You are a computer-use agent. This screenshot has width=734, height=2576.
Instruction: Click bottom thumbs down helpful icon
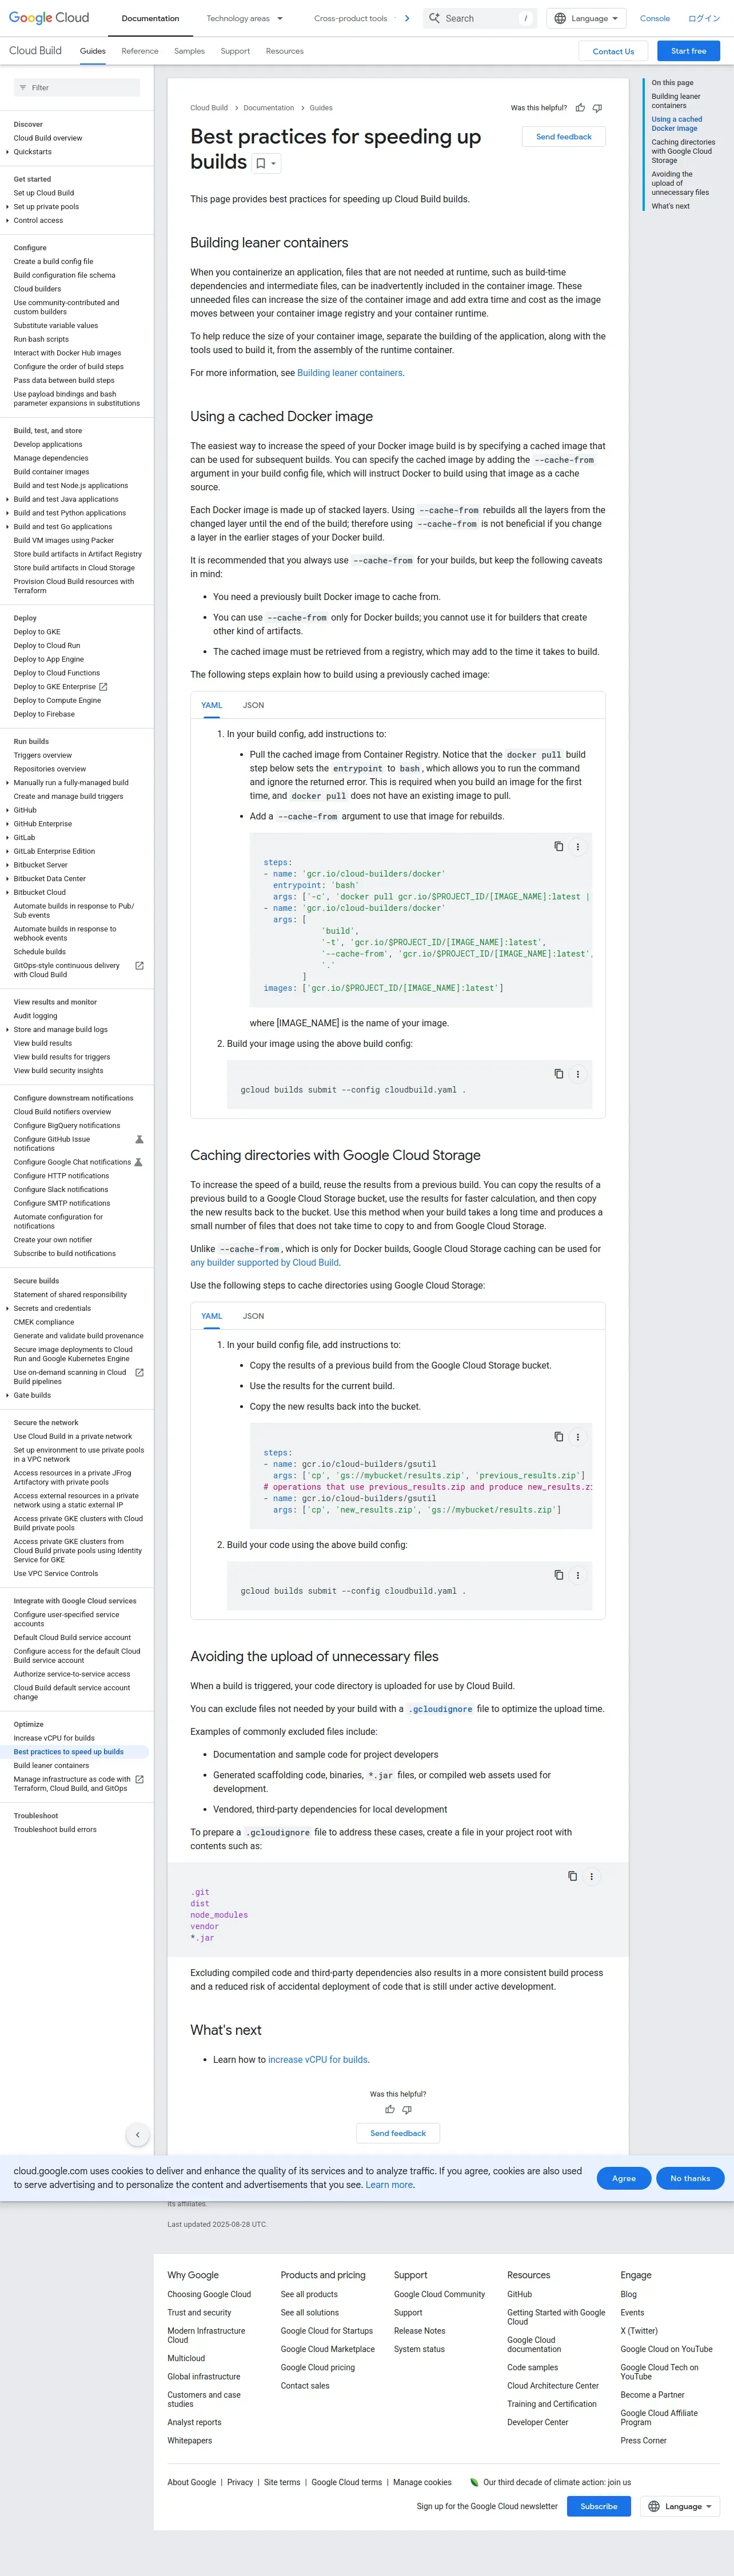(407, 2109)
